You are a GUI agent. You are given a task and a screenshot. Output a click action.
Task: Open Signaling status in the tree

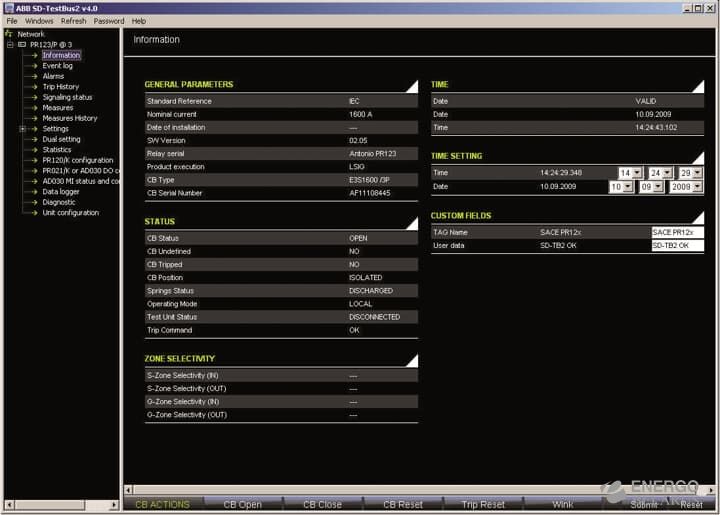[67, 97]
